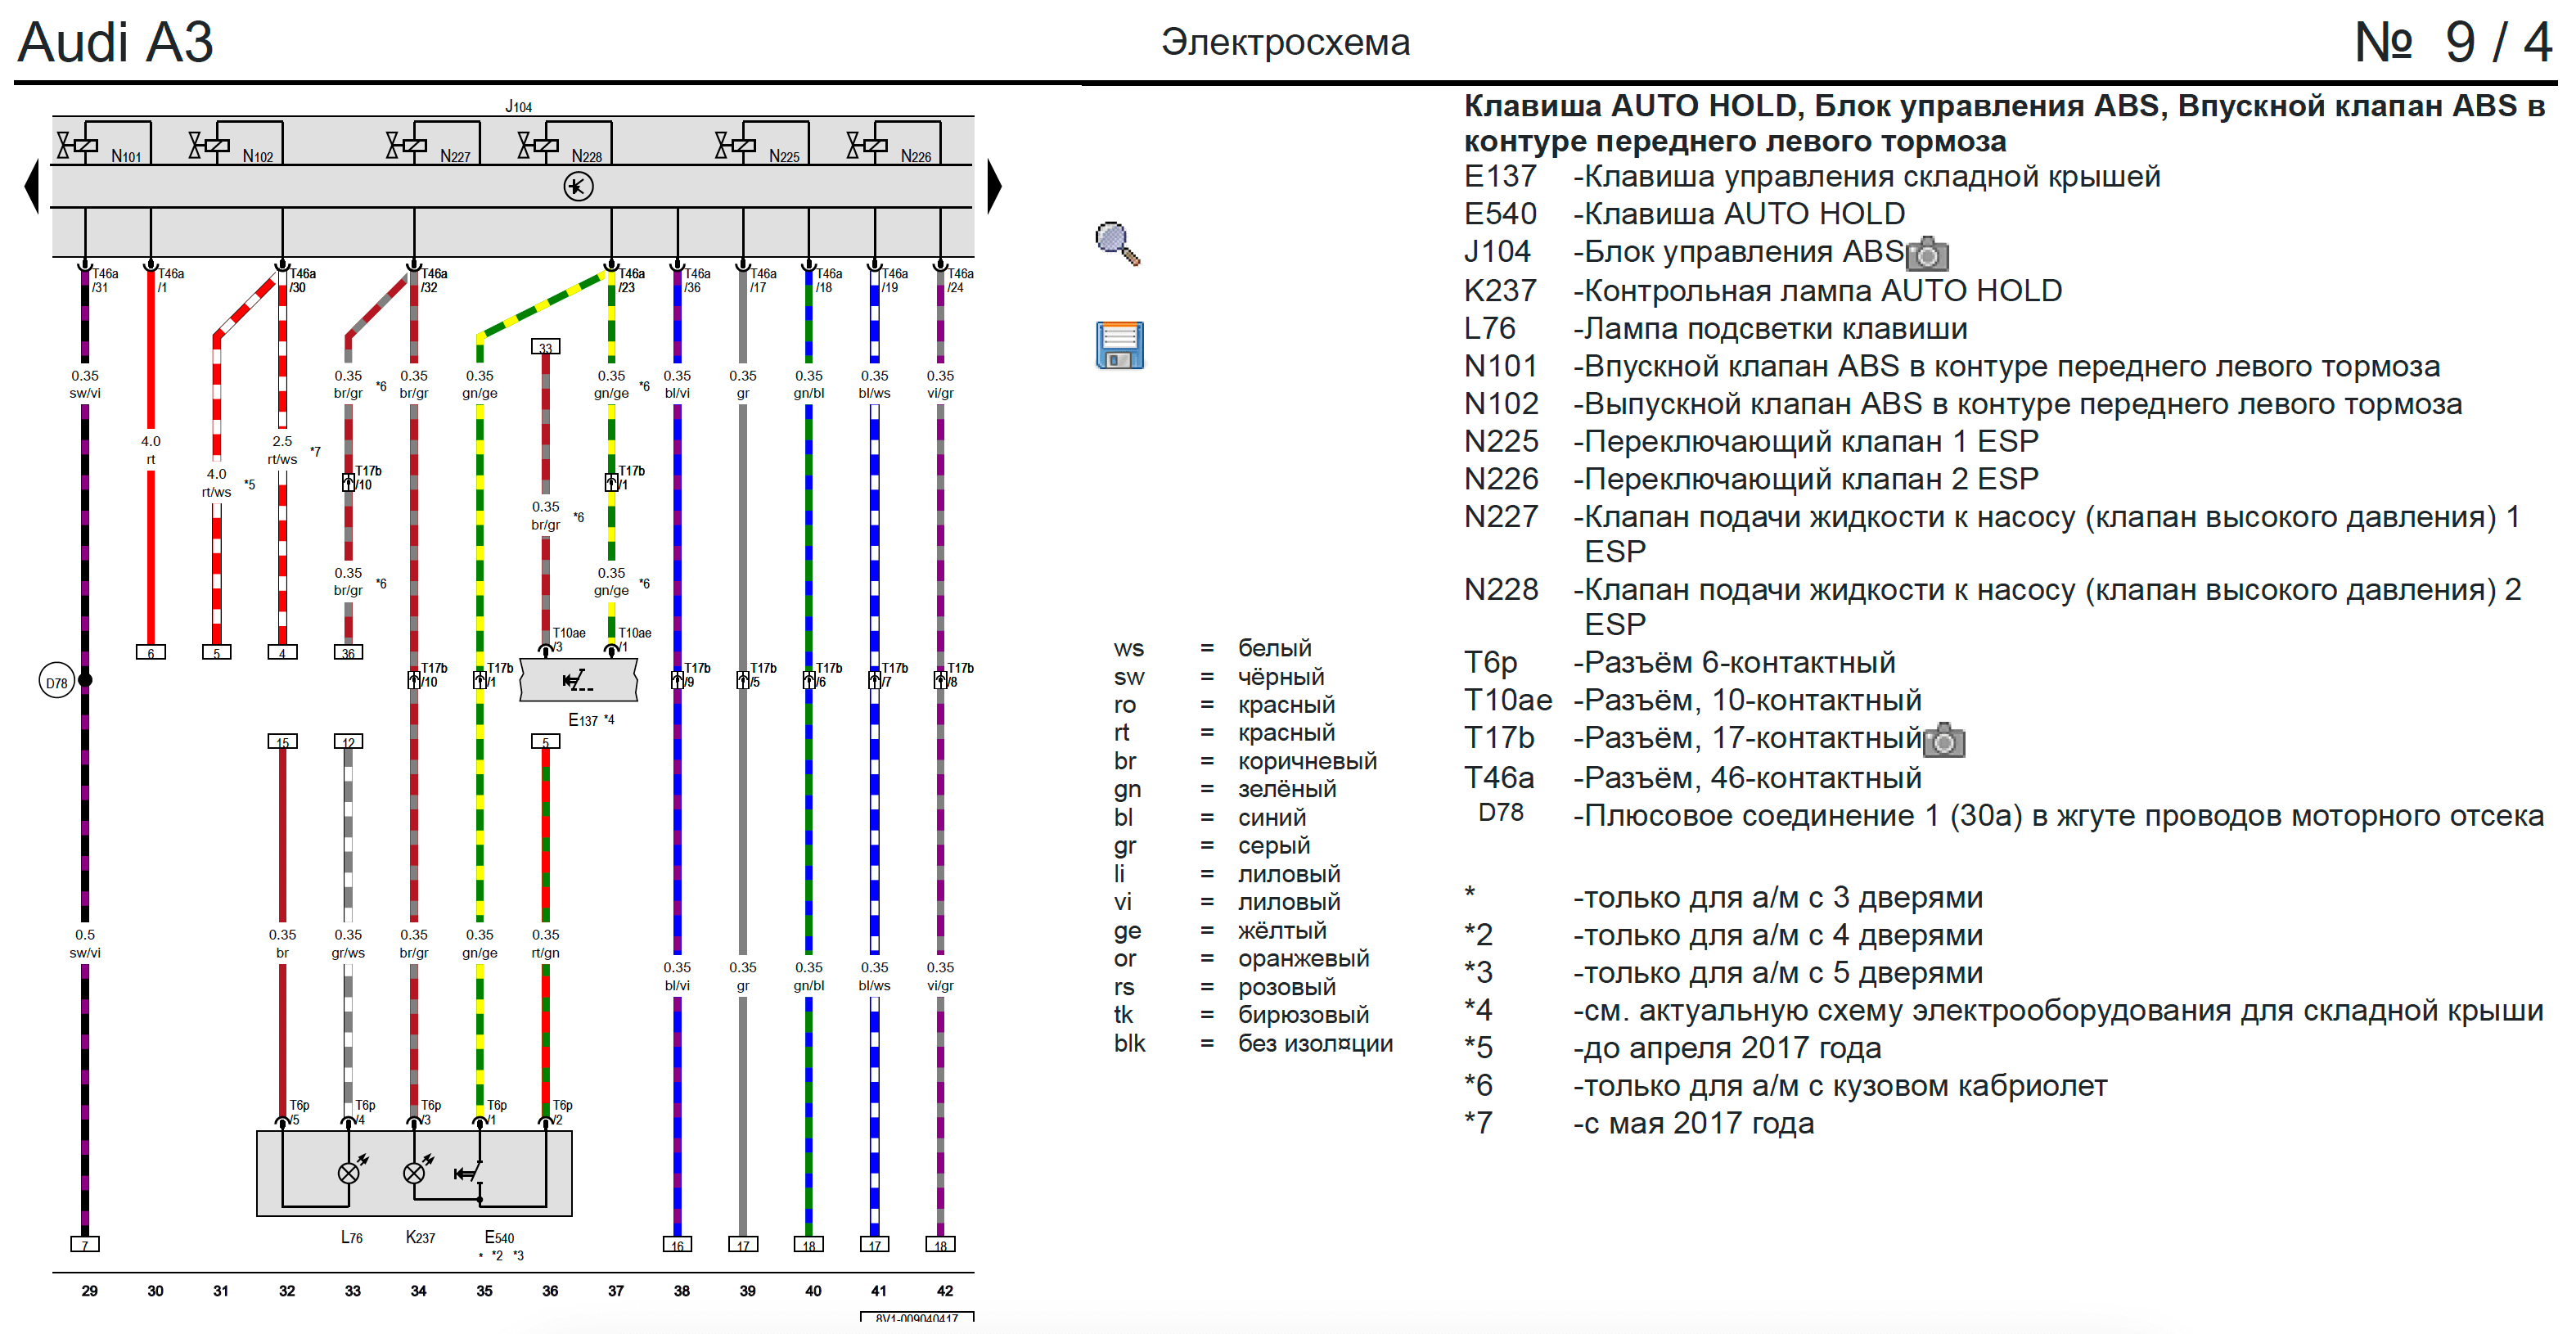Click the T10ae /3 connector pin label
Screen dimensions: 2576x1334
click(568, 640)
